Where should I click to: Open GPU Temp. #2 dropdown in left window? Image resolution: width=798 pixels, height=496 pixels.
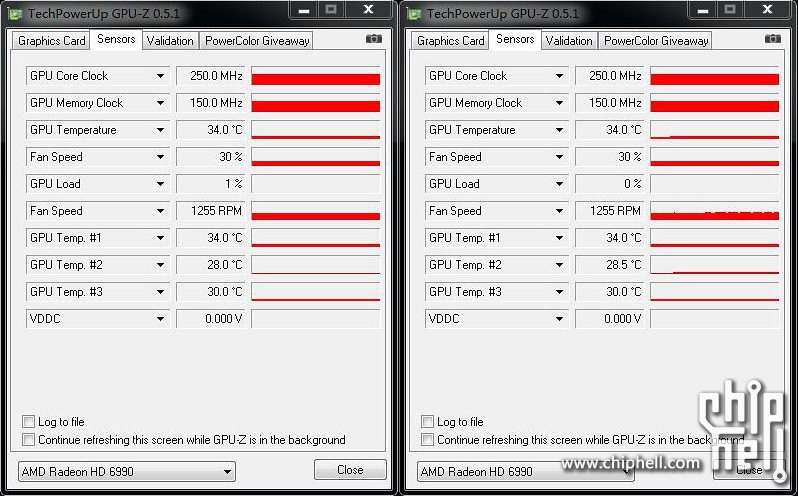pyautogui.click(x=98, y=265)
